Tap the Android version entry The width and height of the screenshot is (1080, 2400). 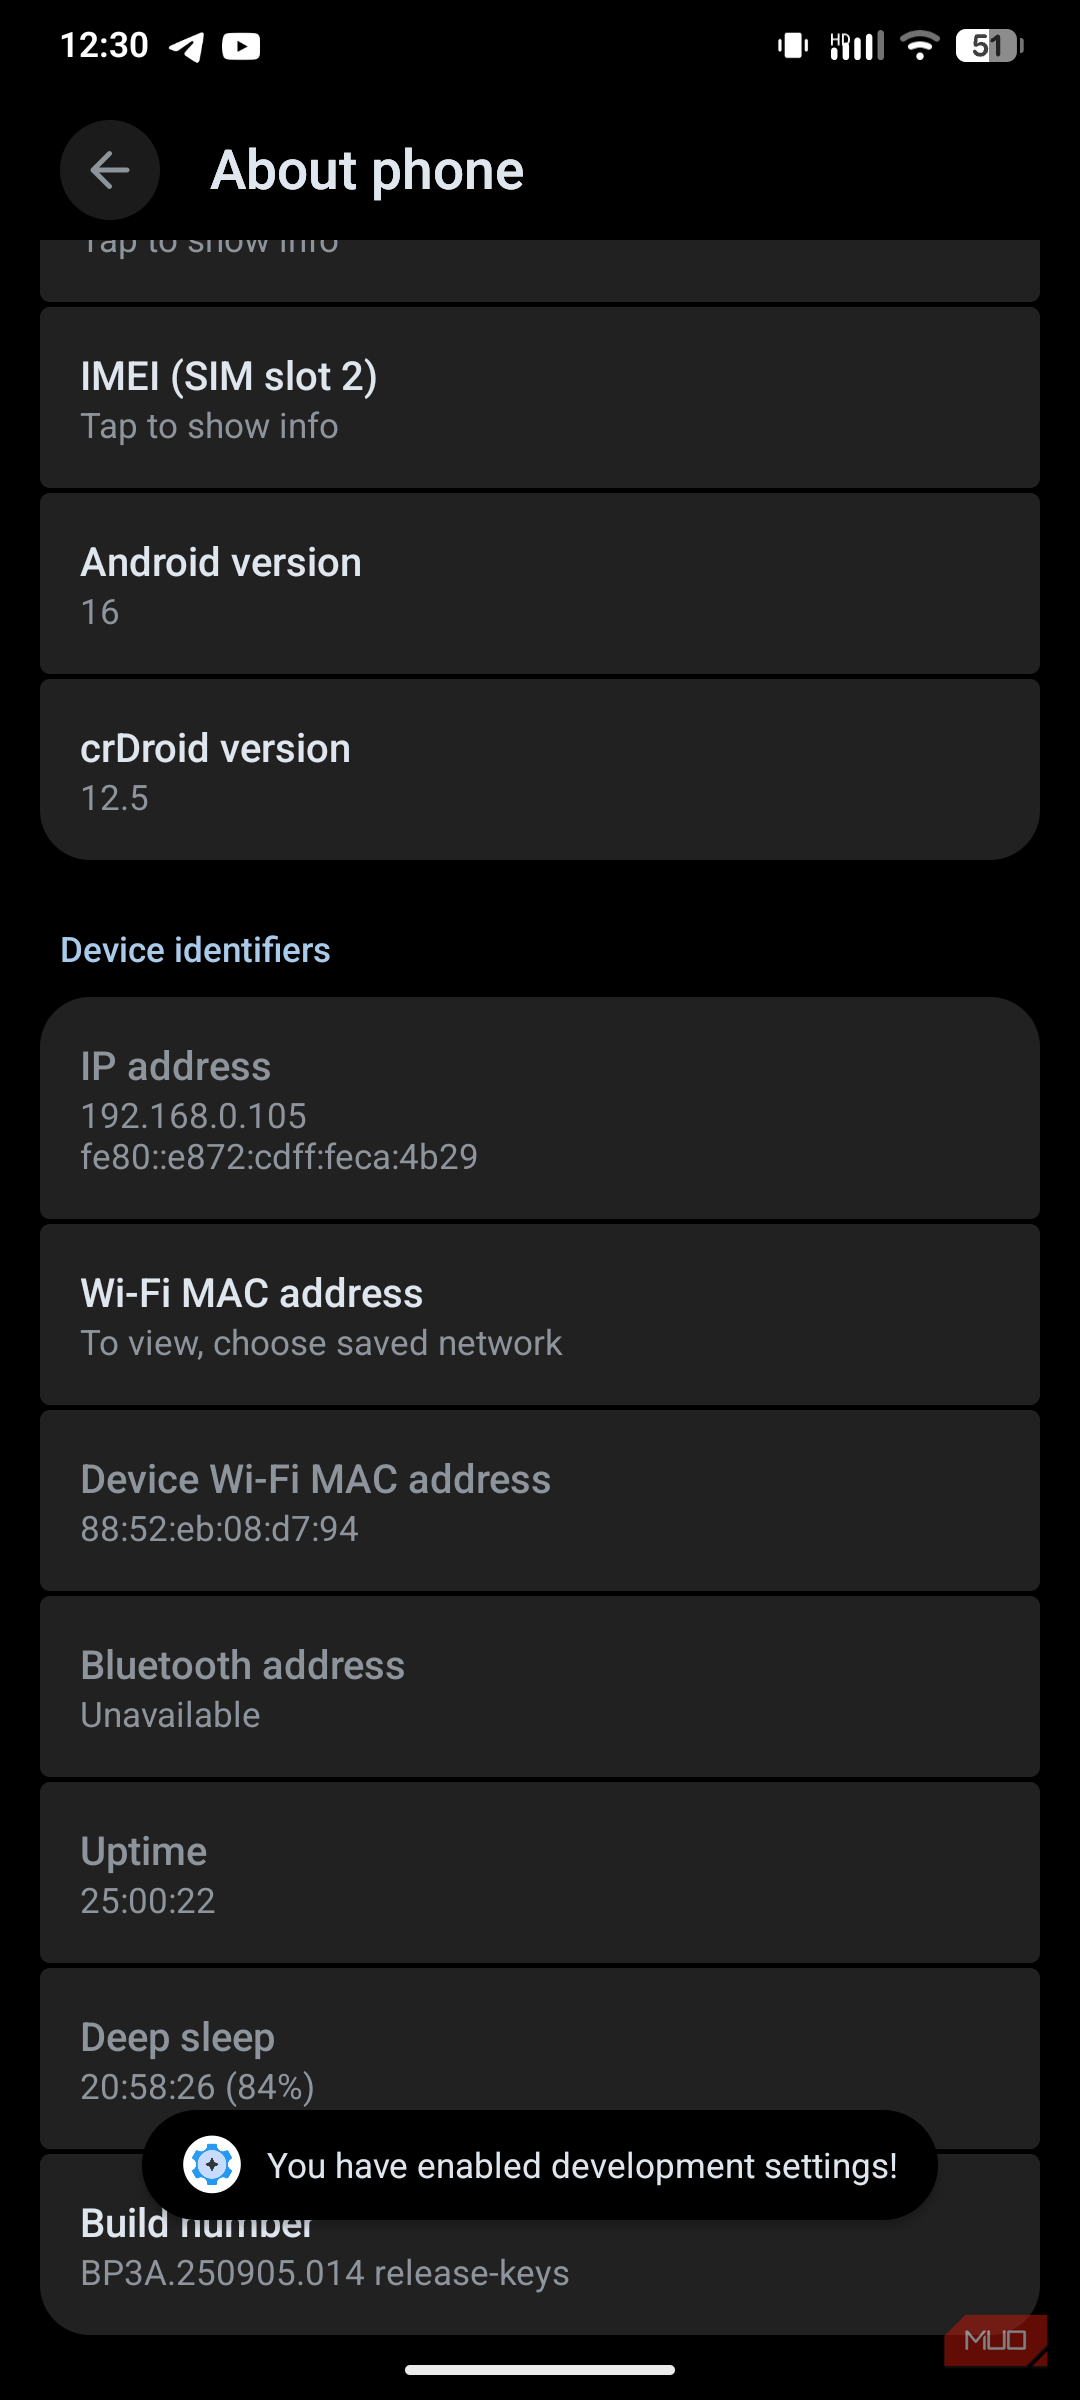(x=540, y=585)
